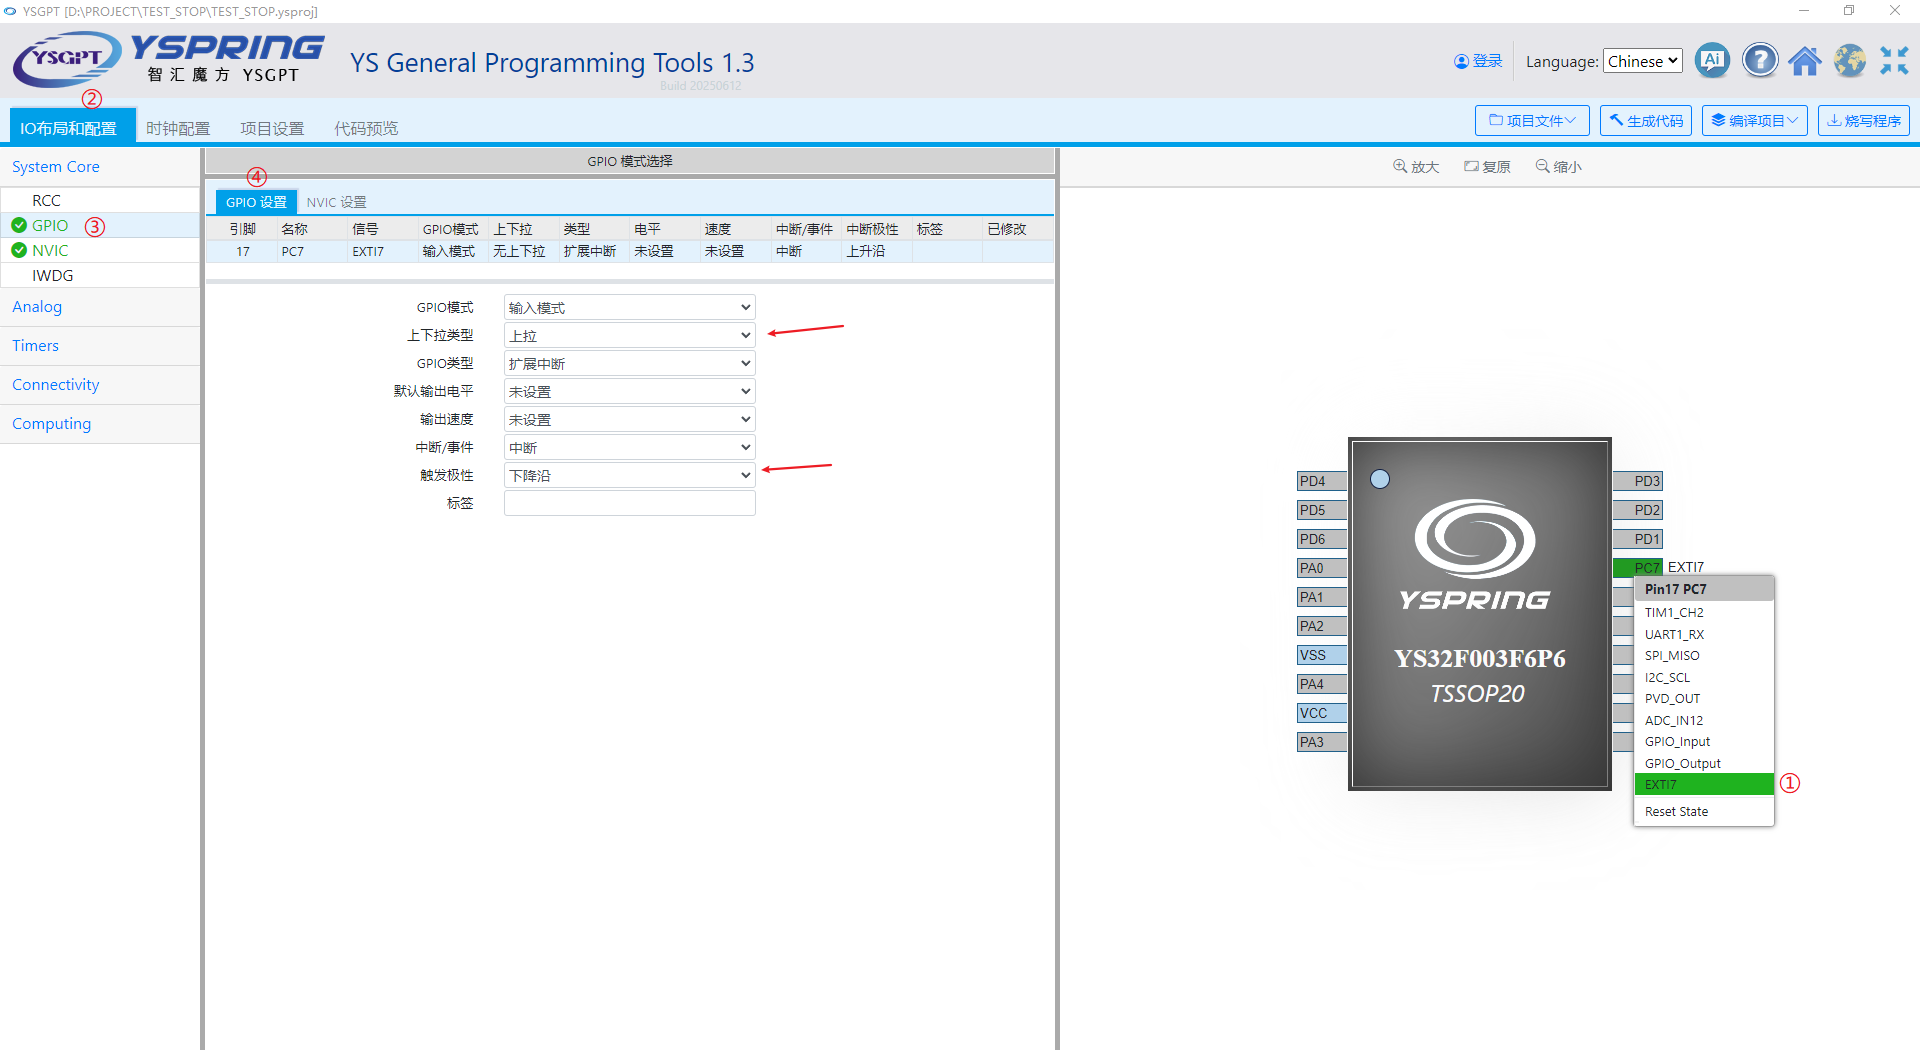The width and height of the screenshot is (1920, 1050).
Task: Select GPIO in the System Core list
Action: [x=100, y=225]
